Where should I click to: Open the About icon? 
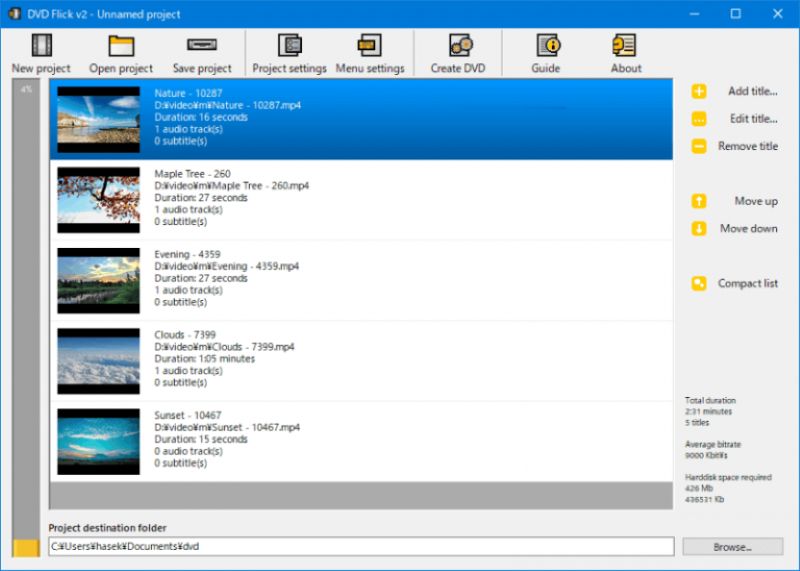click(x=625, y=46)
